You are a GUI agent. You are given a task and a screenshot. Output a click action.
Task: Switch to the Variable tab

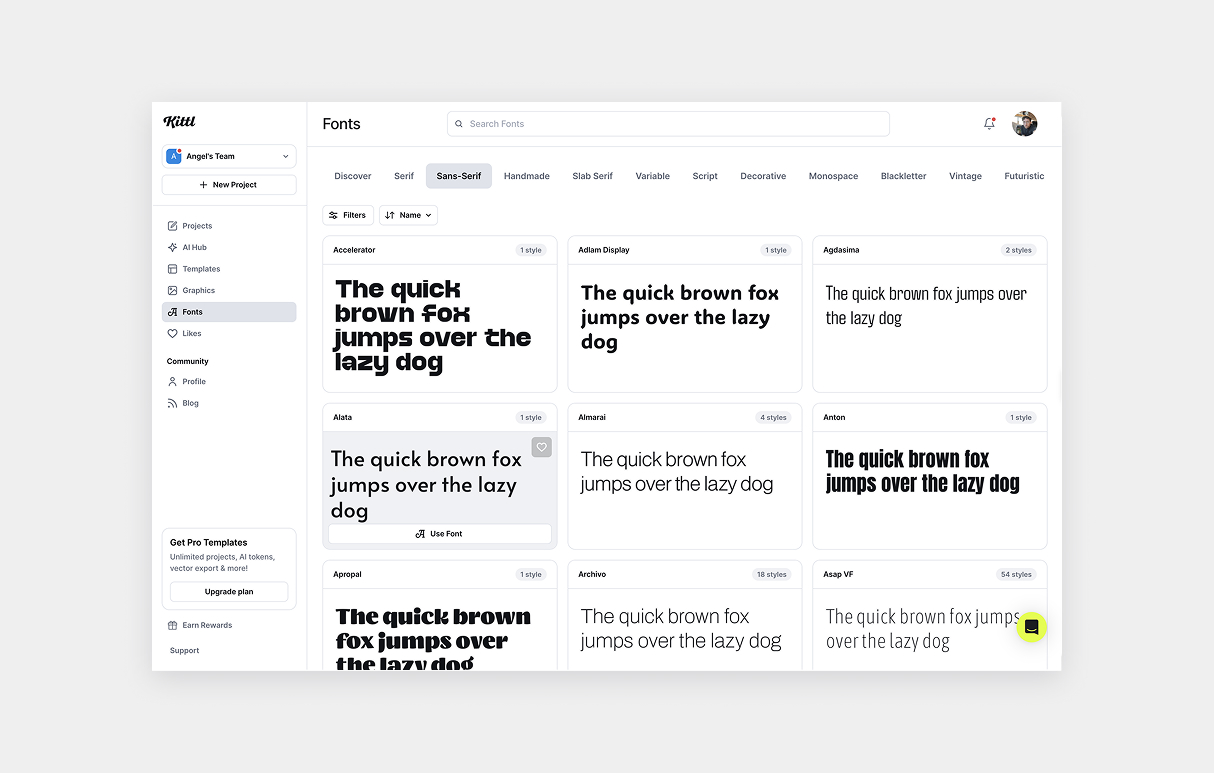pyautogui.click(x=653, y=176)
